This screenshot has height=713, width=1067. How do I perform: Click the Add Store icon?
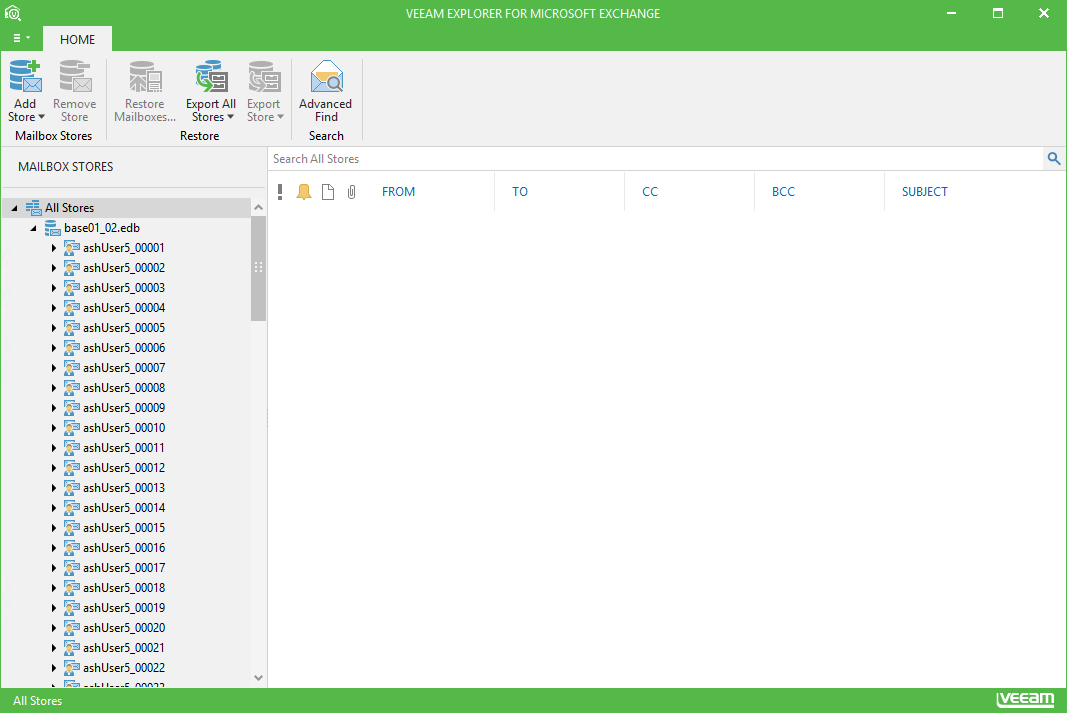point(25,76)
